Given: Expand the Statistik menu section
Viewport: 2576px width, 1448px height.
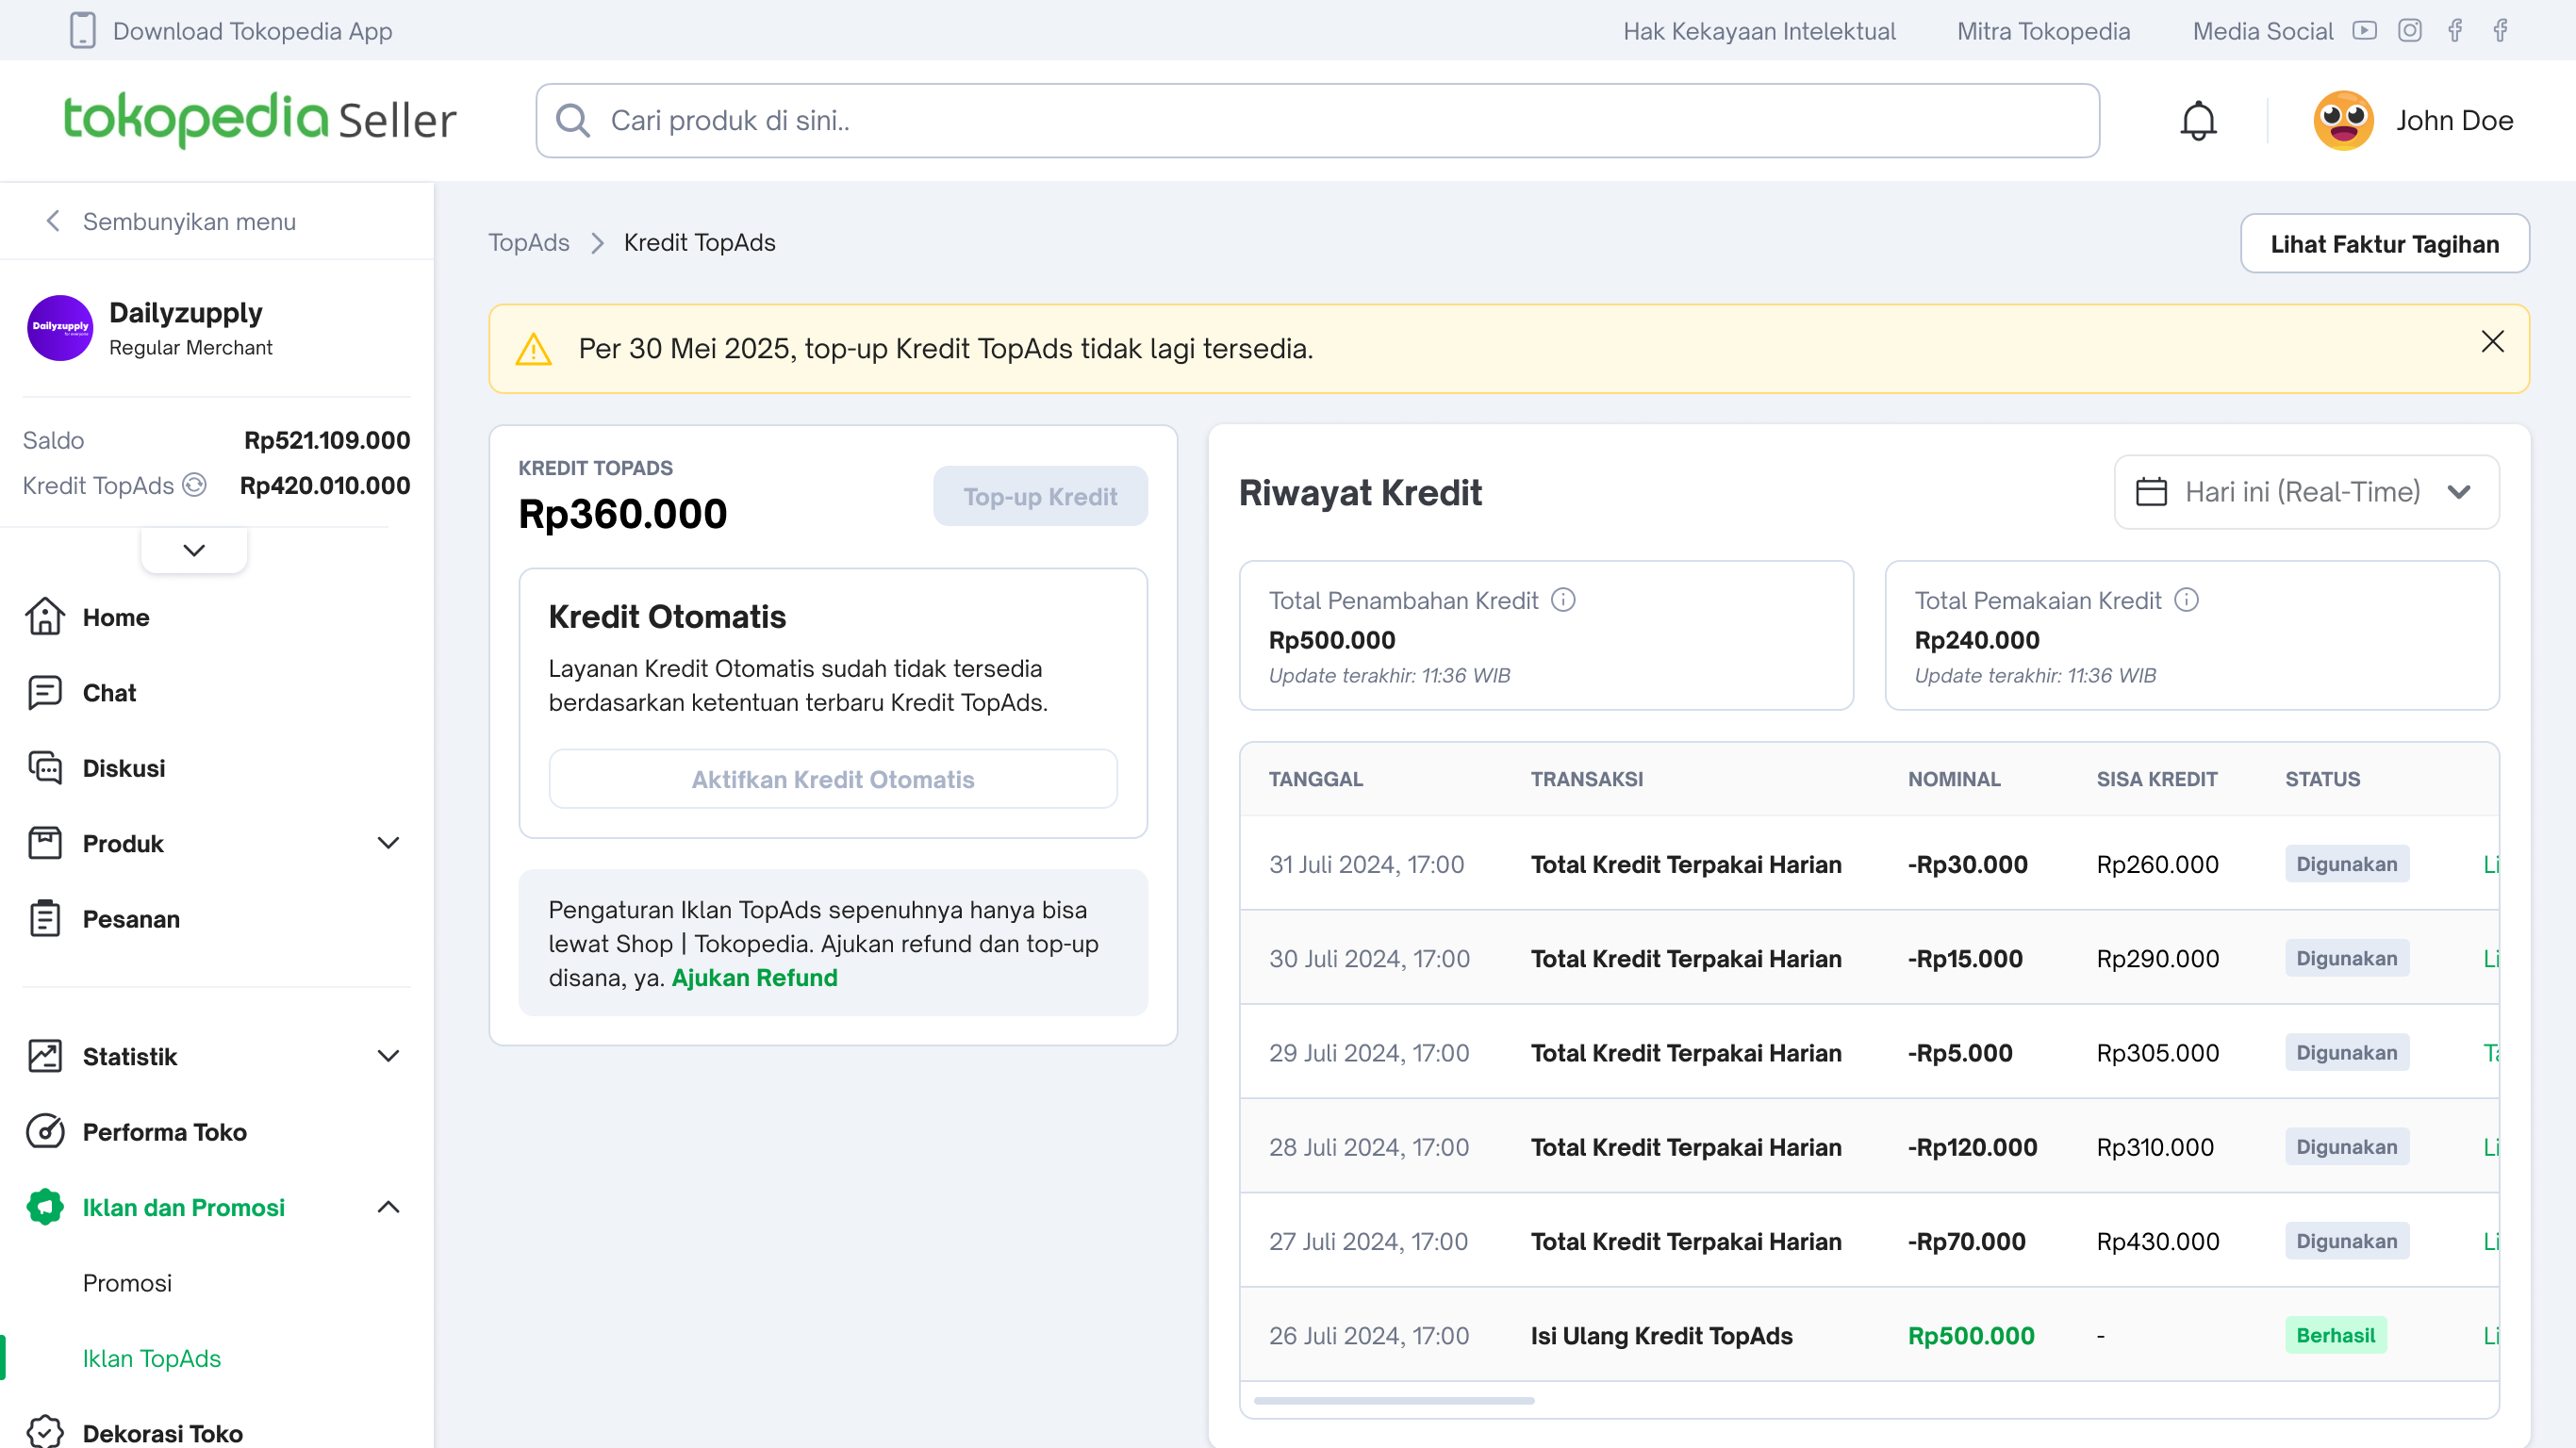Looking at the screenshot, I should click(388, 1056).
